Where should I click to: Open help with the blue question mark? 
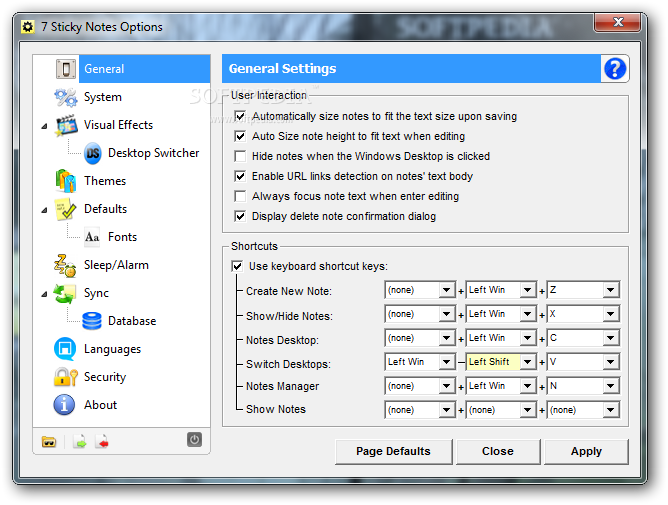pos(615,69)
